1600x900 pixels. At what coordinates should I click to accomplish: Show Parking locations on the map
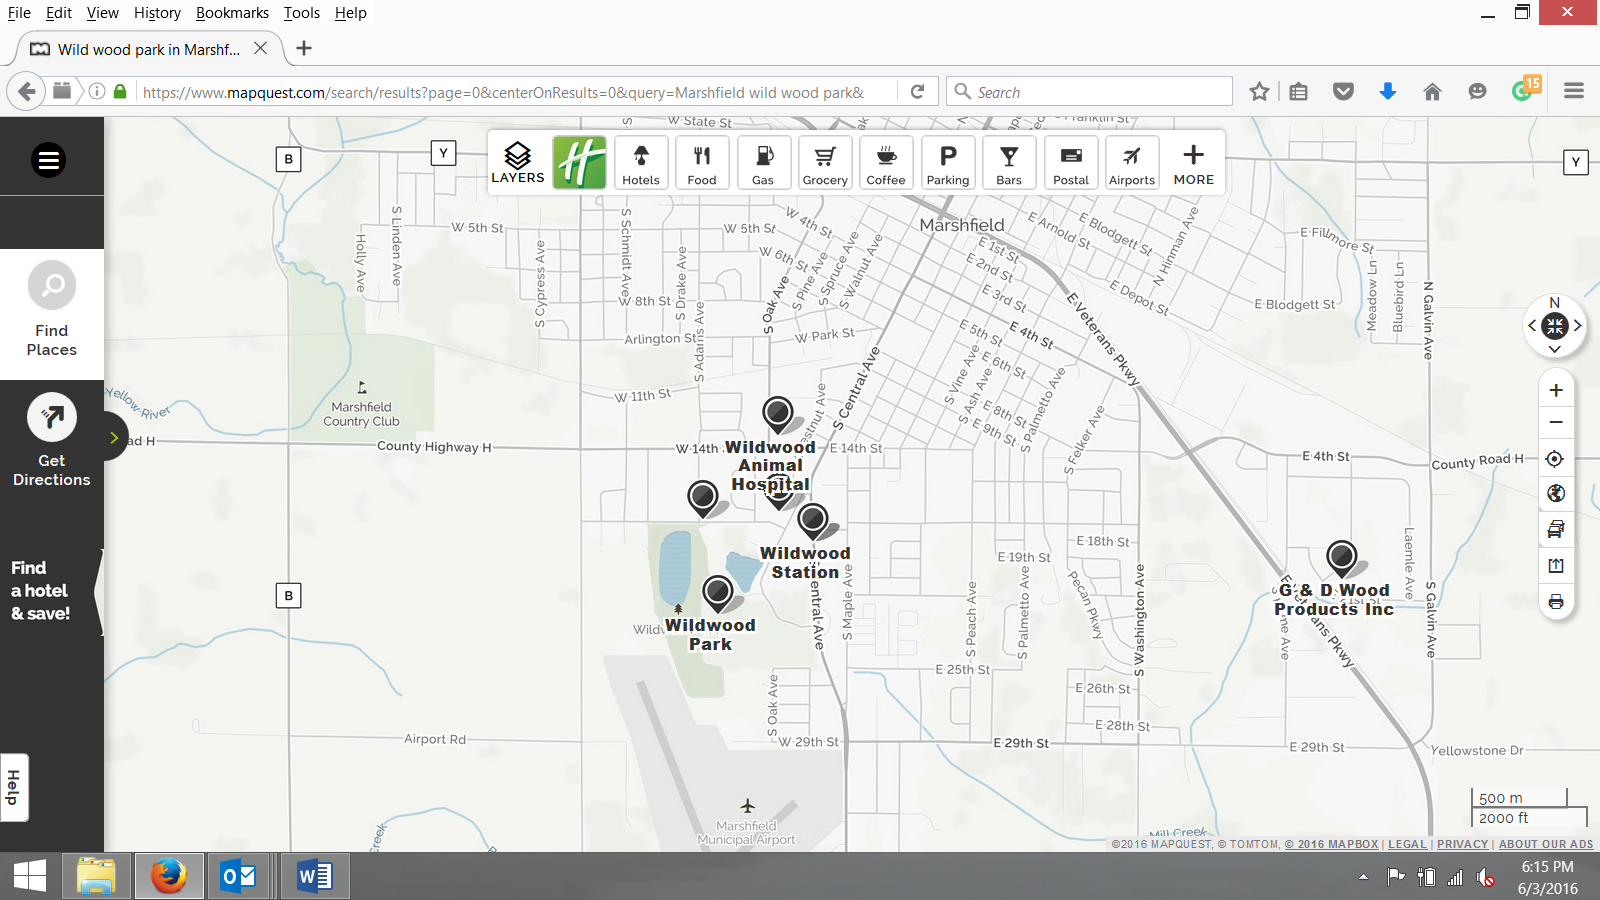948,162
